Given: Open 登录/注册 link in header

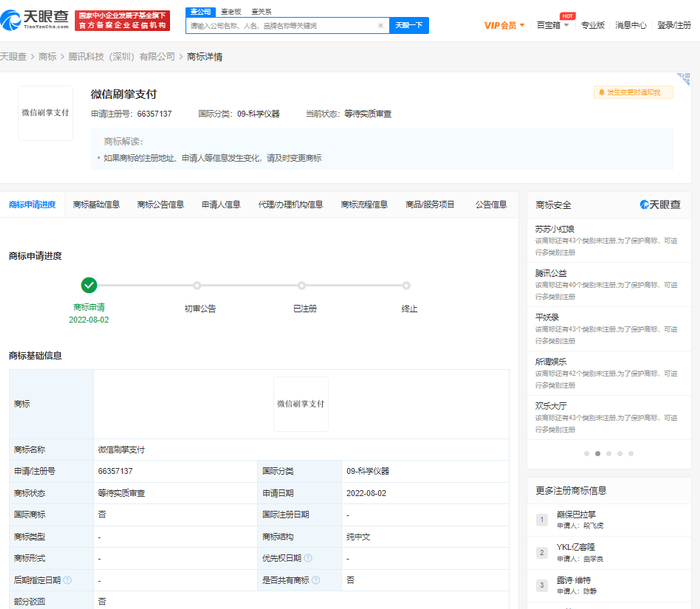Looking at the screenshot, I should tap(678, 25).
